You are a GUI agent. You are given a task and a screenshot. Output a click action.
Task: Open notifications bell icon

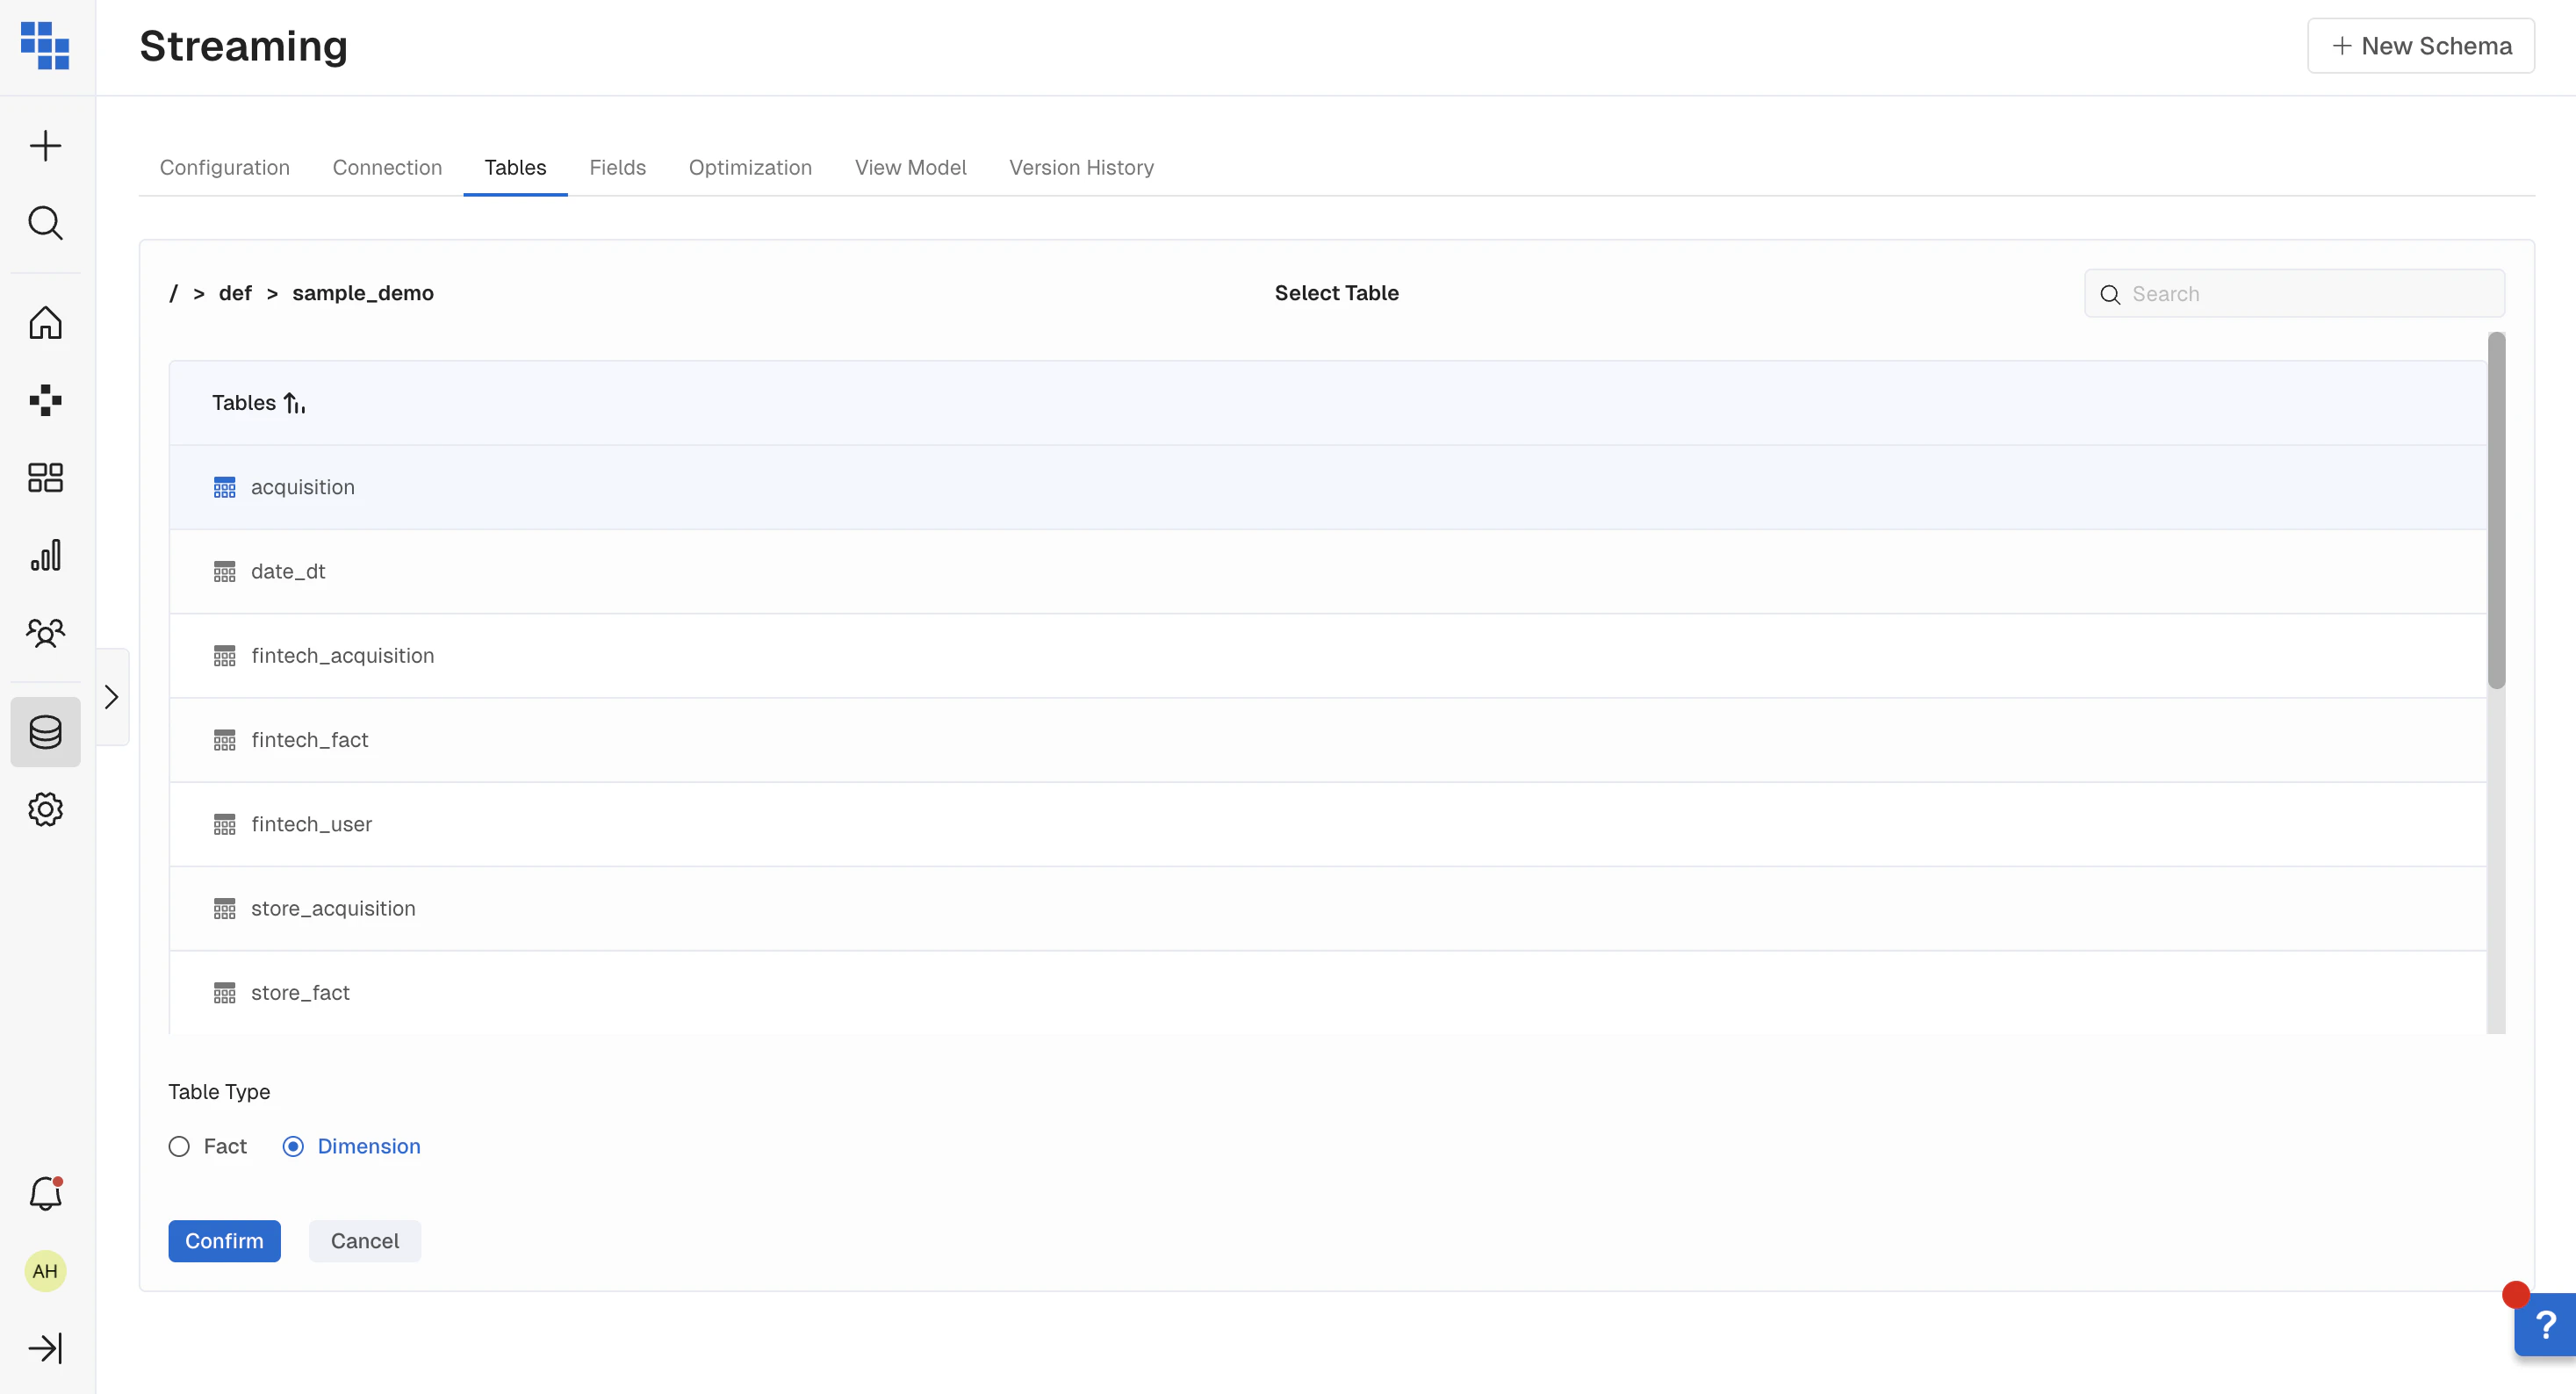[x=45, y=1193]
